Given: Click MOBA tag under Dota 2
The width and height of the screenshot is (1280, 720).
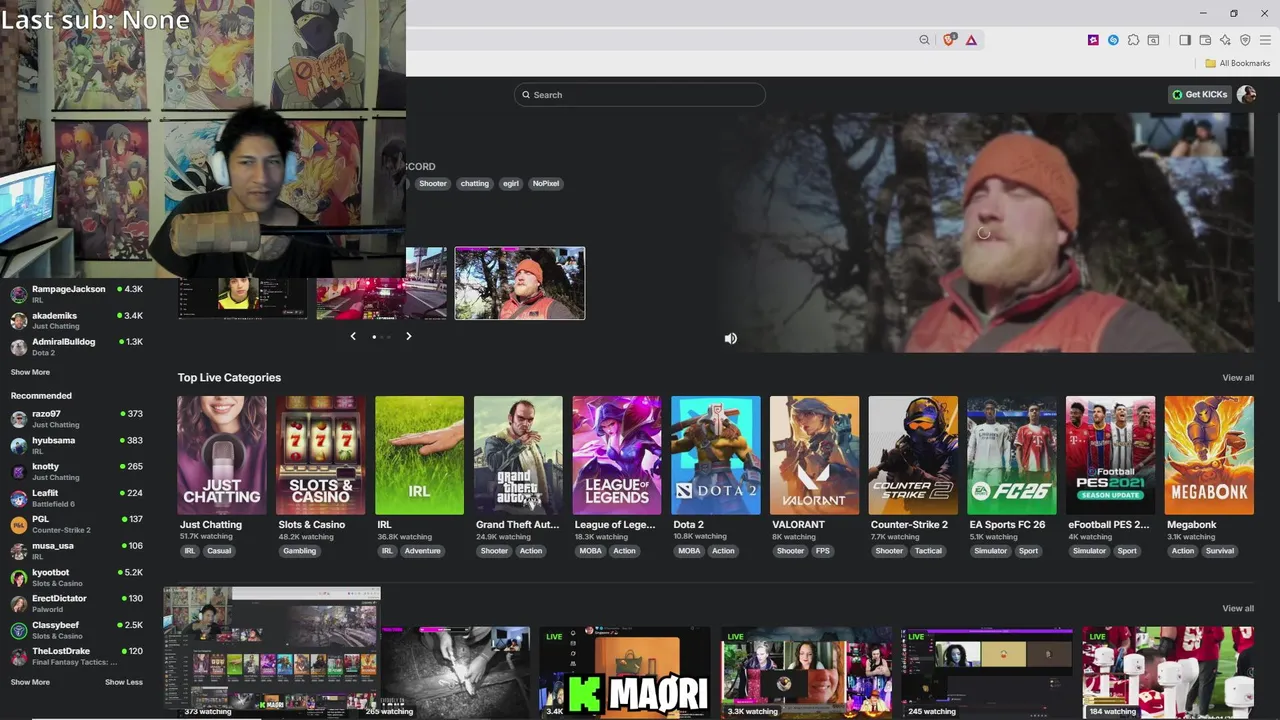Looking at the screenshot, I should pos(689,551).
